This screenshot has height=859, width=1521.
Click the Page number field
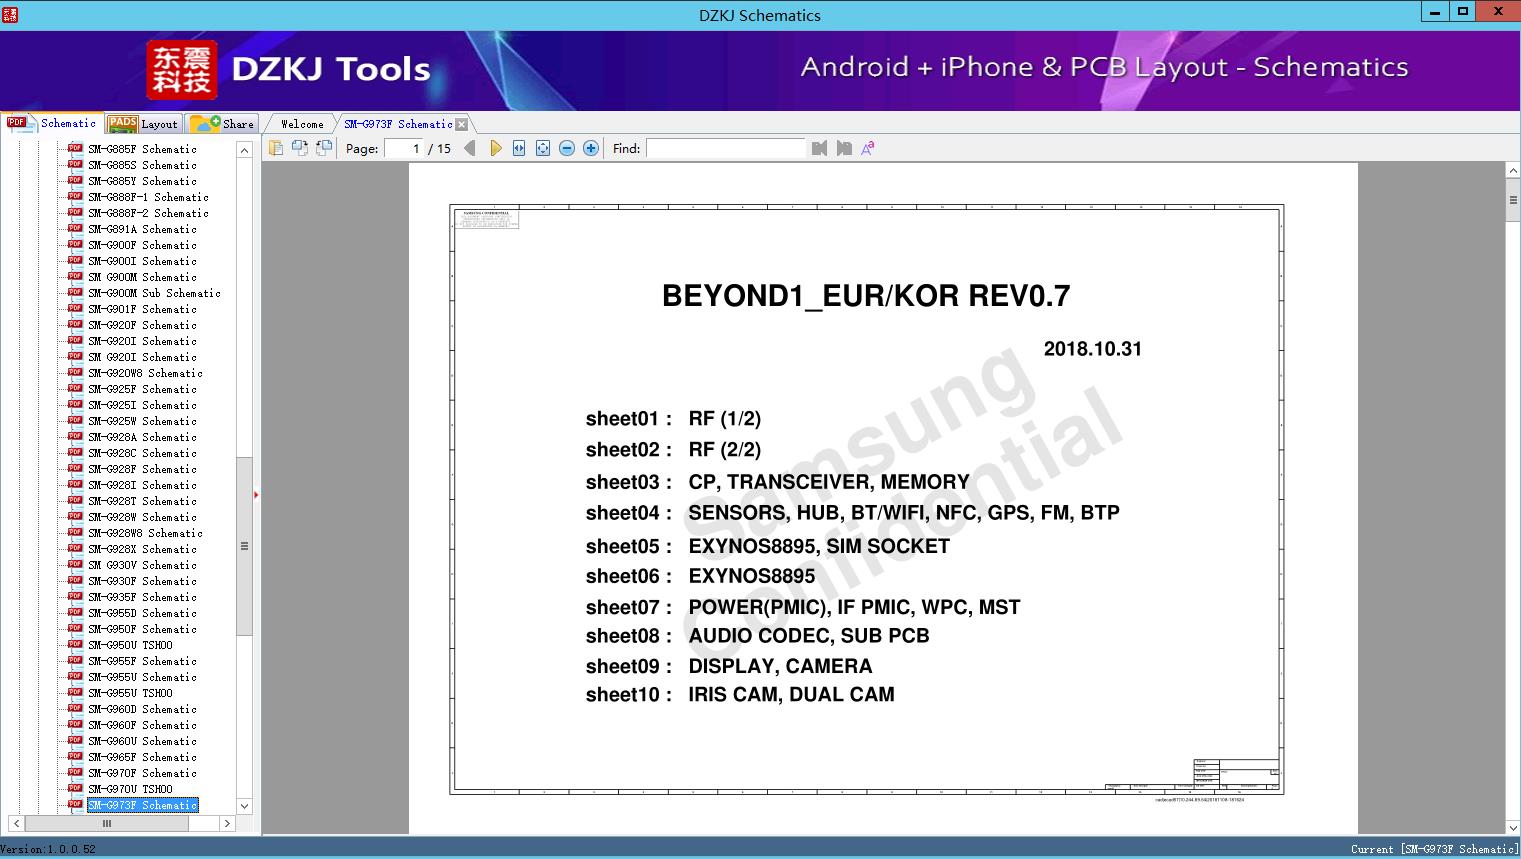coord(404,148)
